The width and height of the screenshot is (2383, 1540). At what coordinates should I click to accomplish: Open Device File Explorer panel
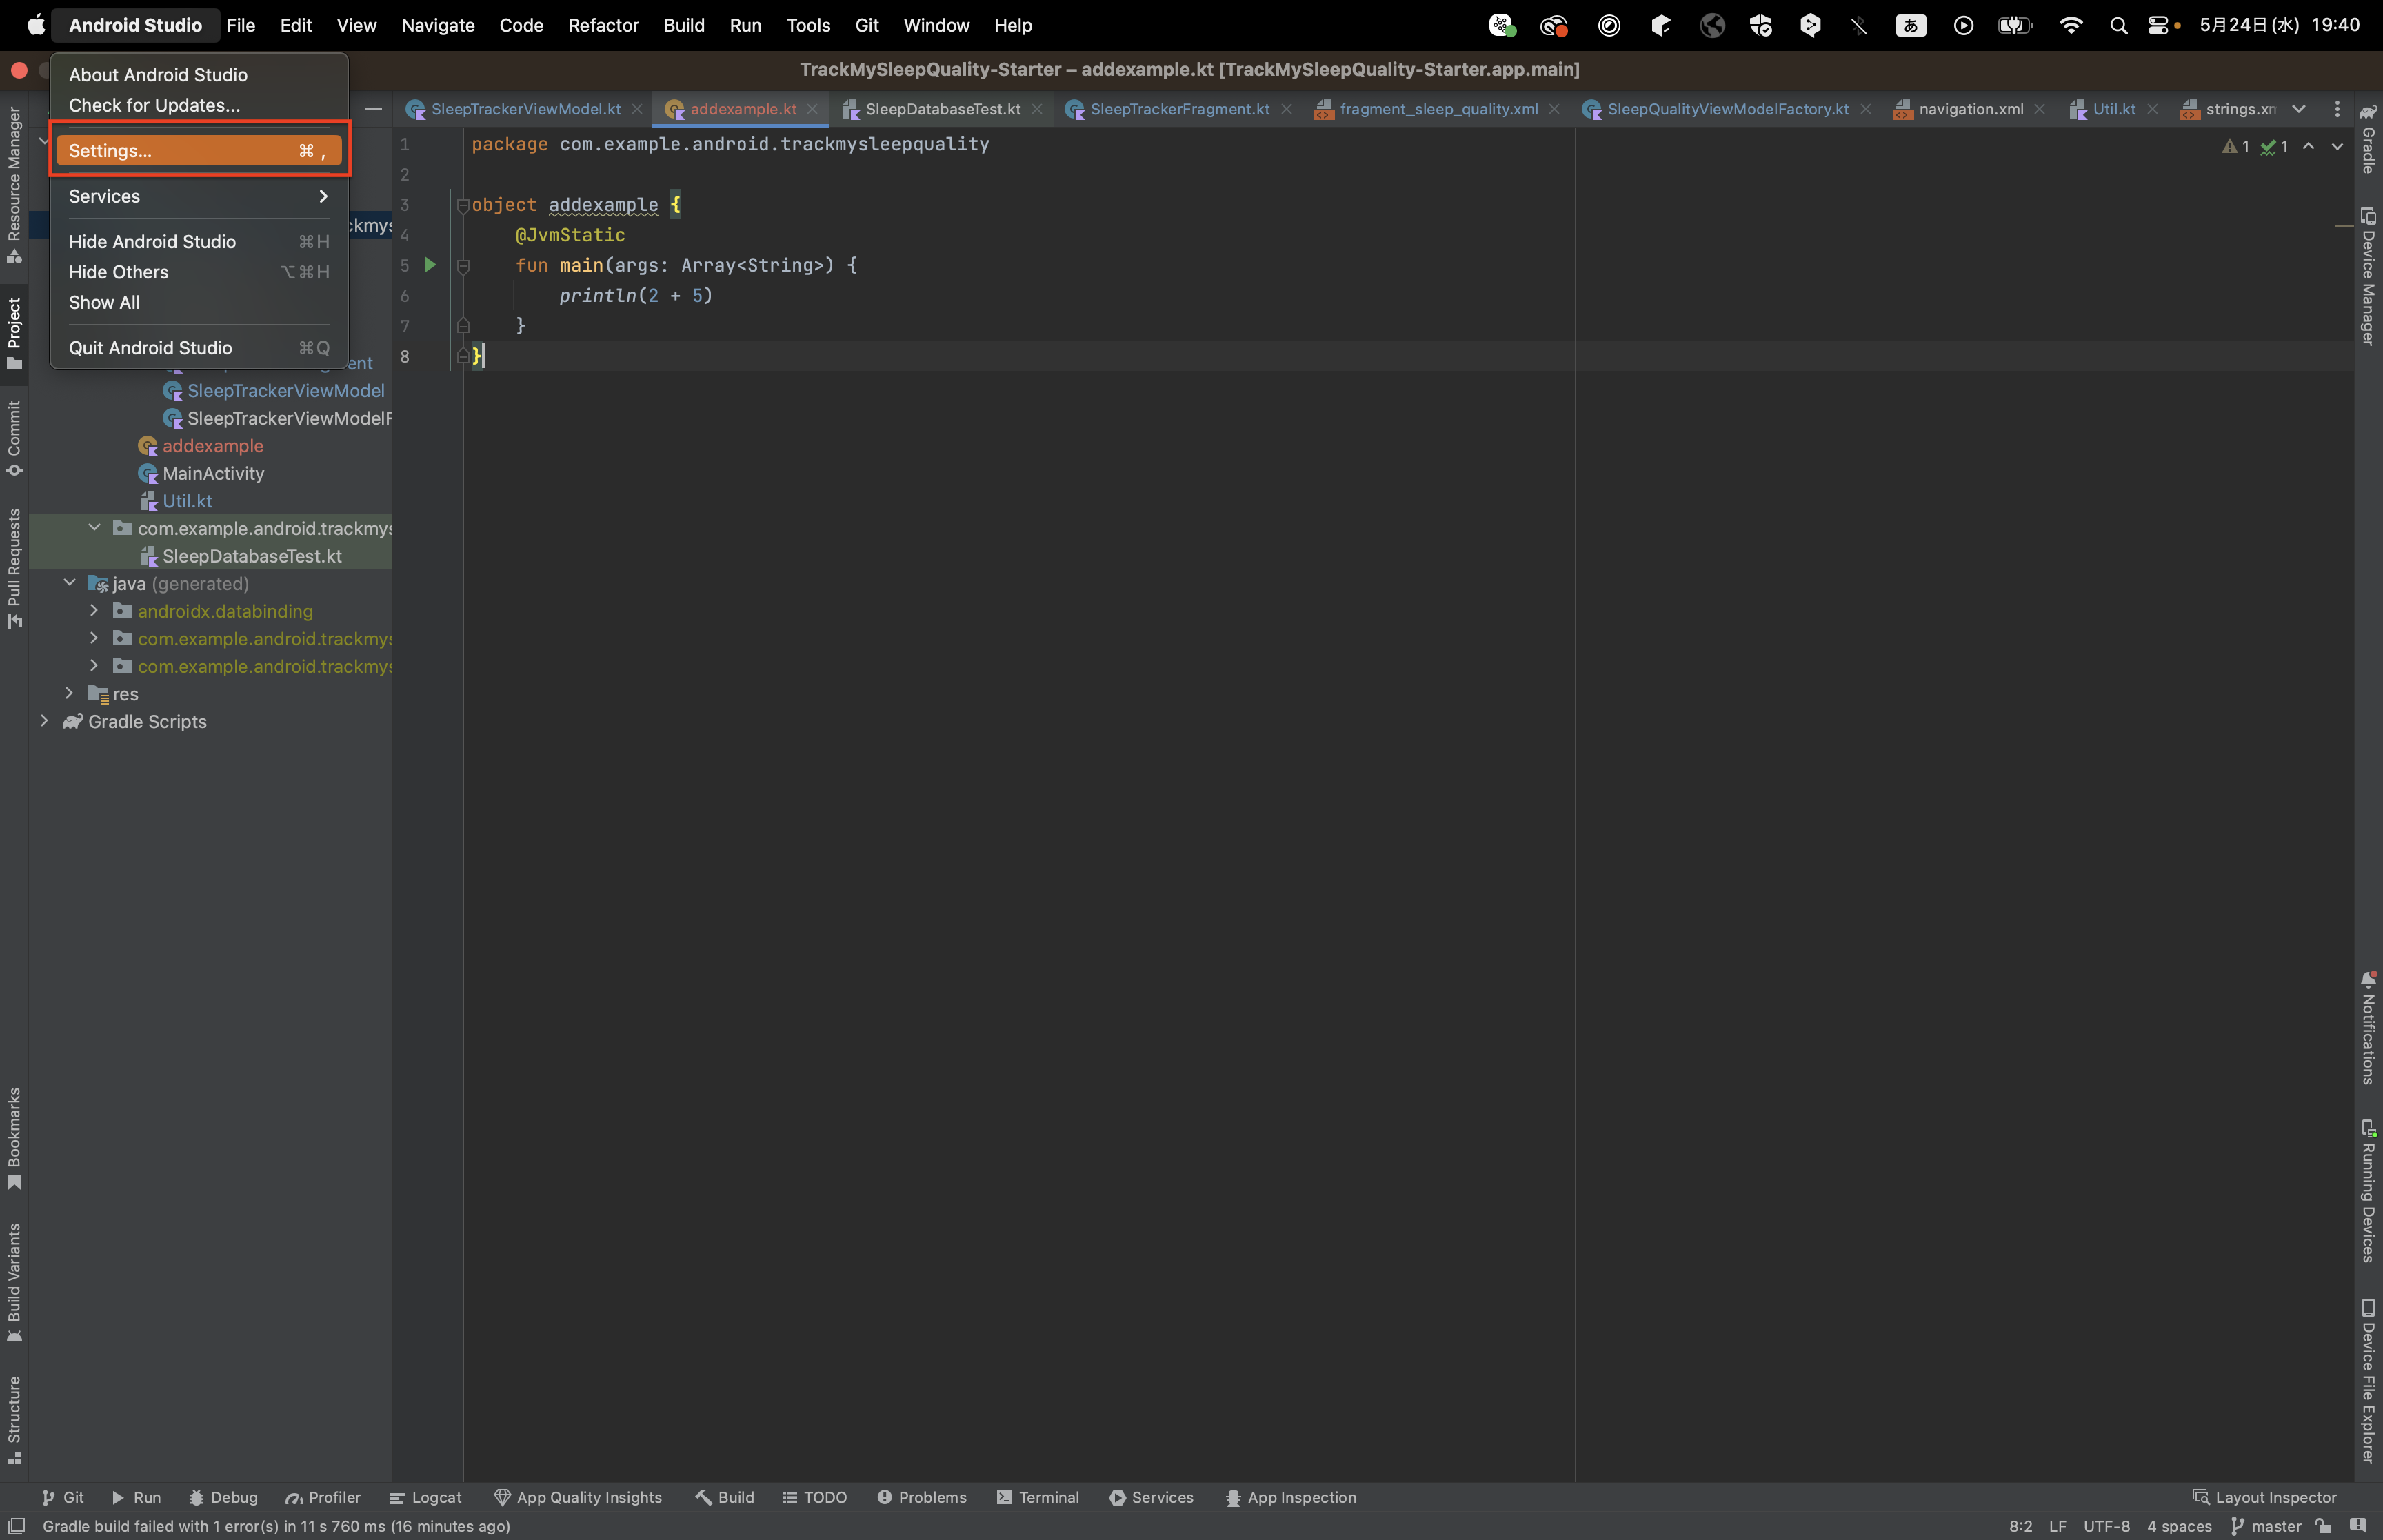(2367, 1381)
